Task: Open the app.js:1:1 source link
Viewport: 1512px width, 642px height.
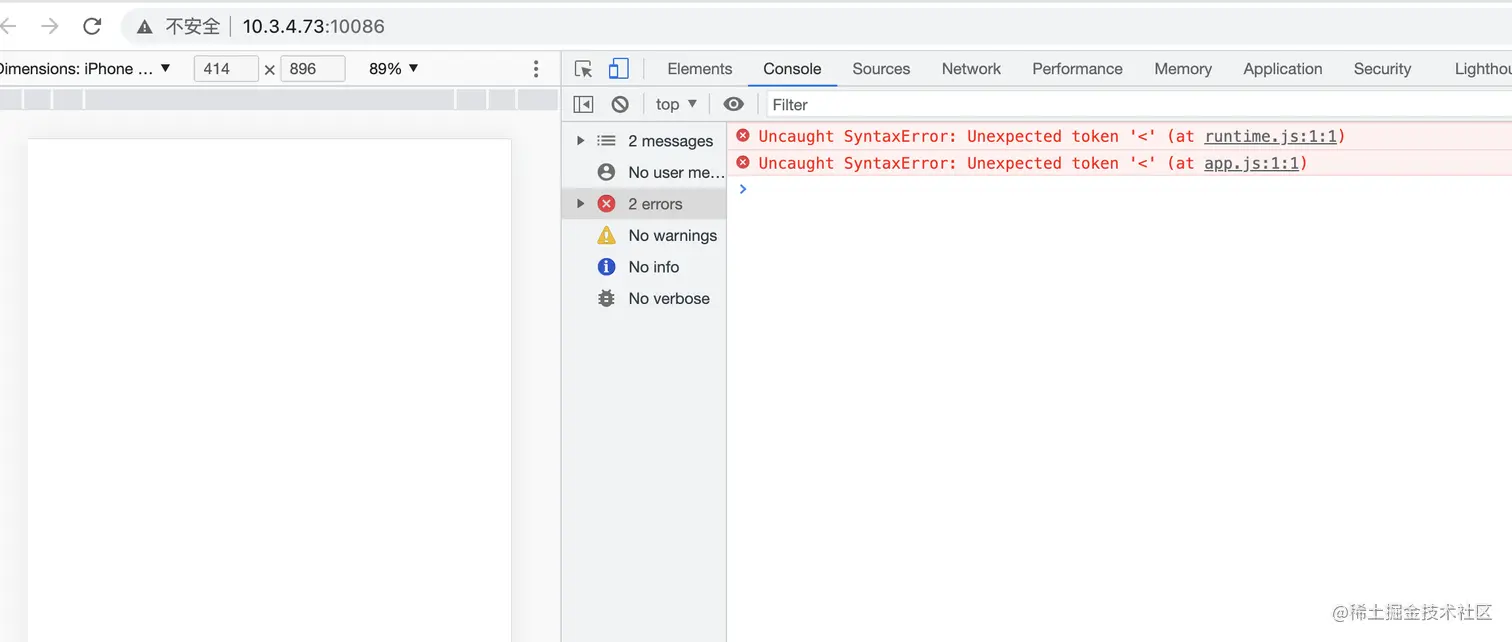Action: pyautogui.click(x=1251, y=164)
